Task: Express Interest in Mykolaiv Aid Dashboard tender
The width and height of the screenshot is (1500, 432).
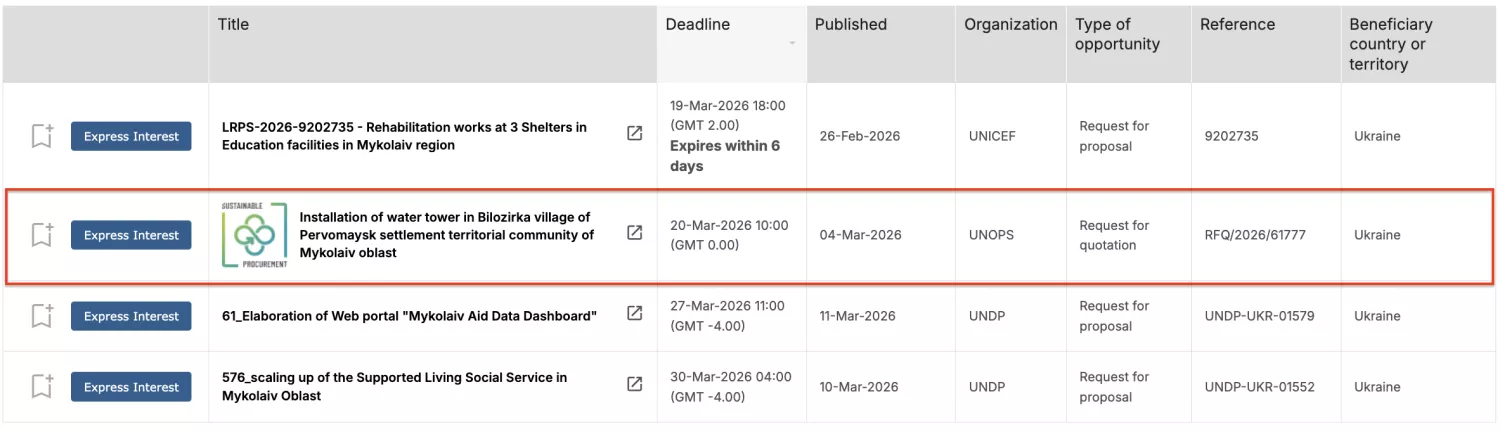Action: coord(131,316)
